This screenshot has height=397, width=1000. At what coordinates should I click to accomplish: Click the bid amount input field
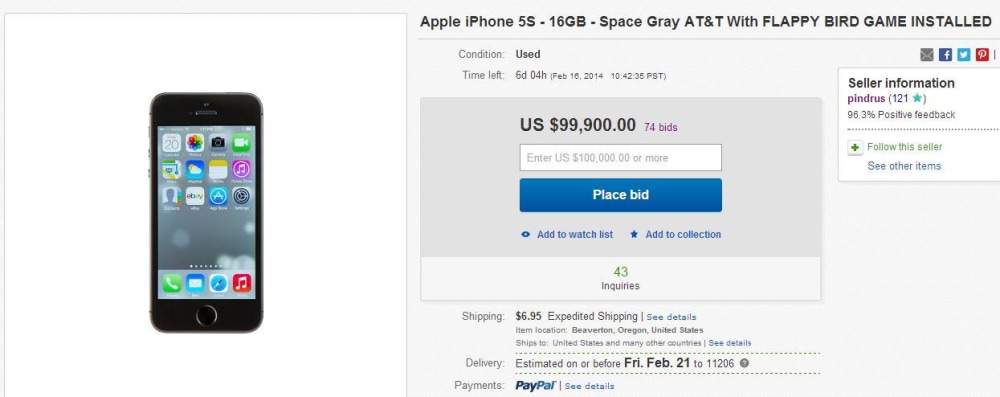click(621, 158)
